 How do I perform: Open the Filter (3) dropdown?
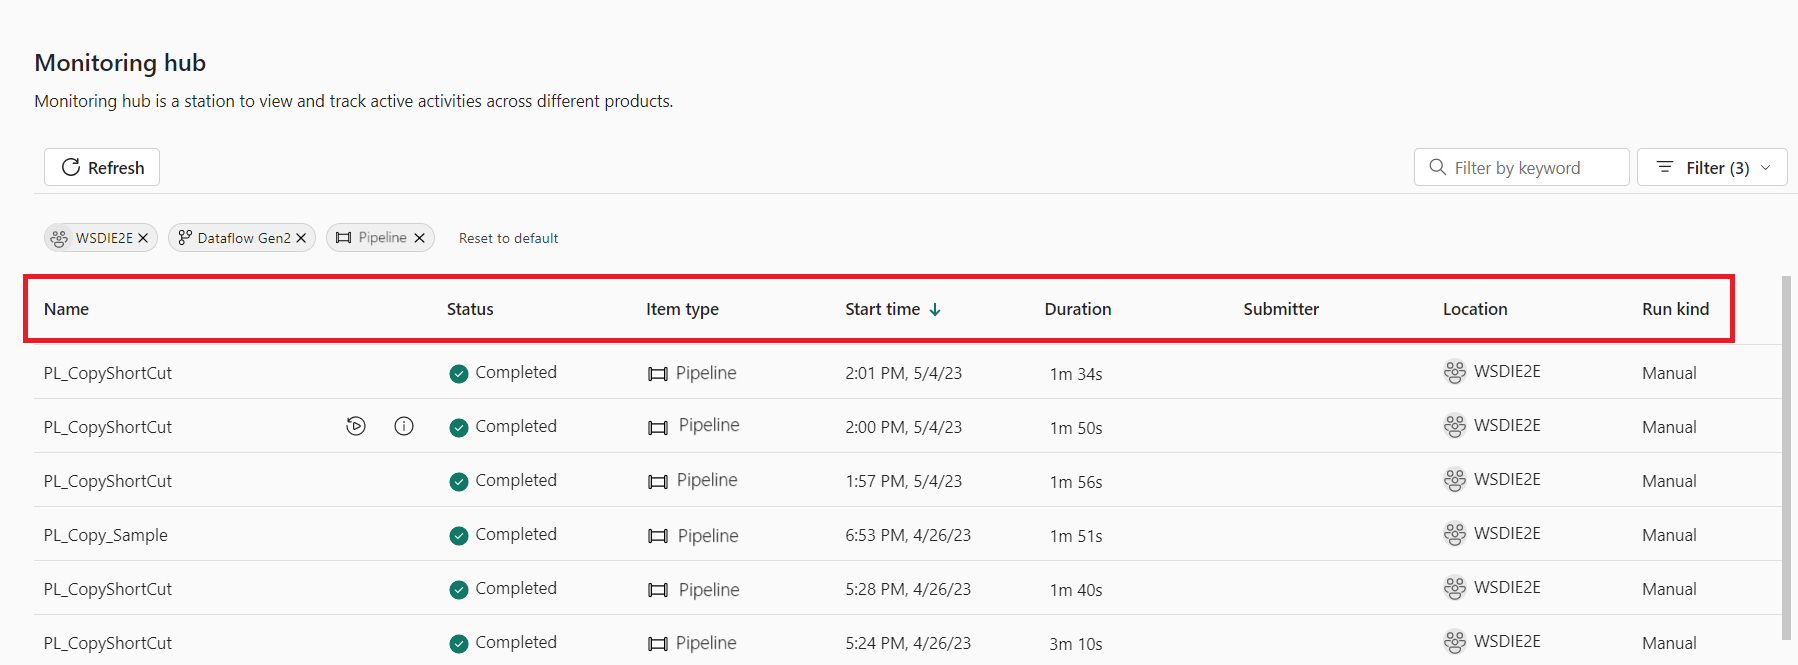pos(1711,167)
